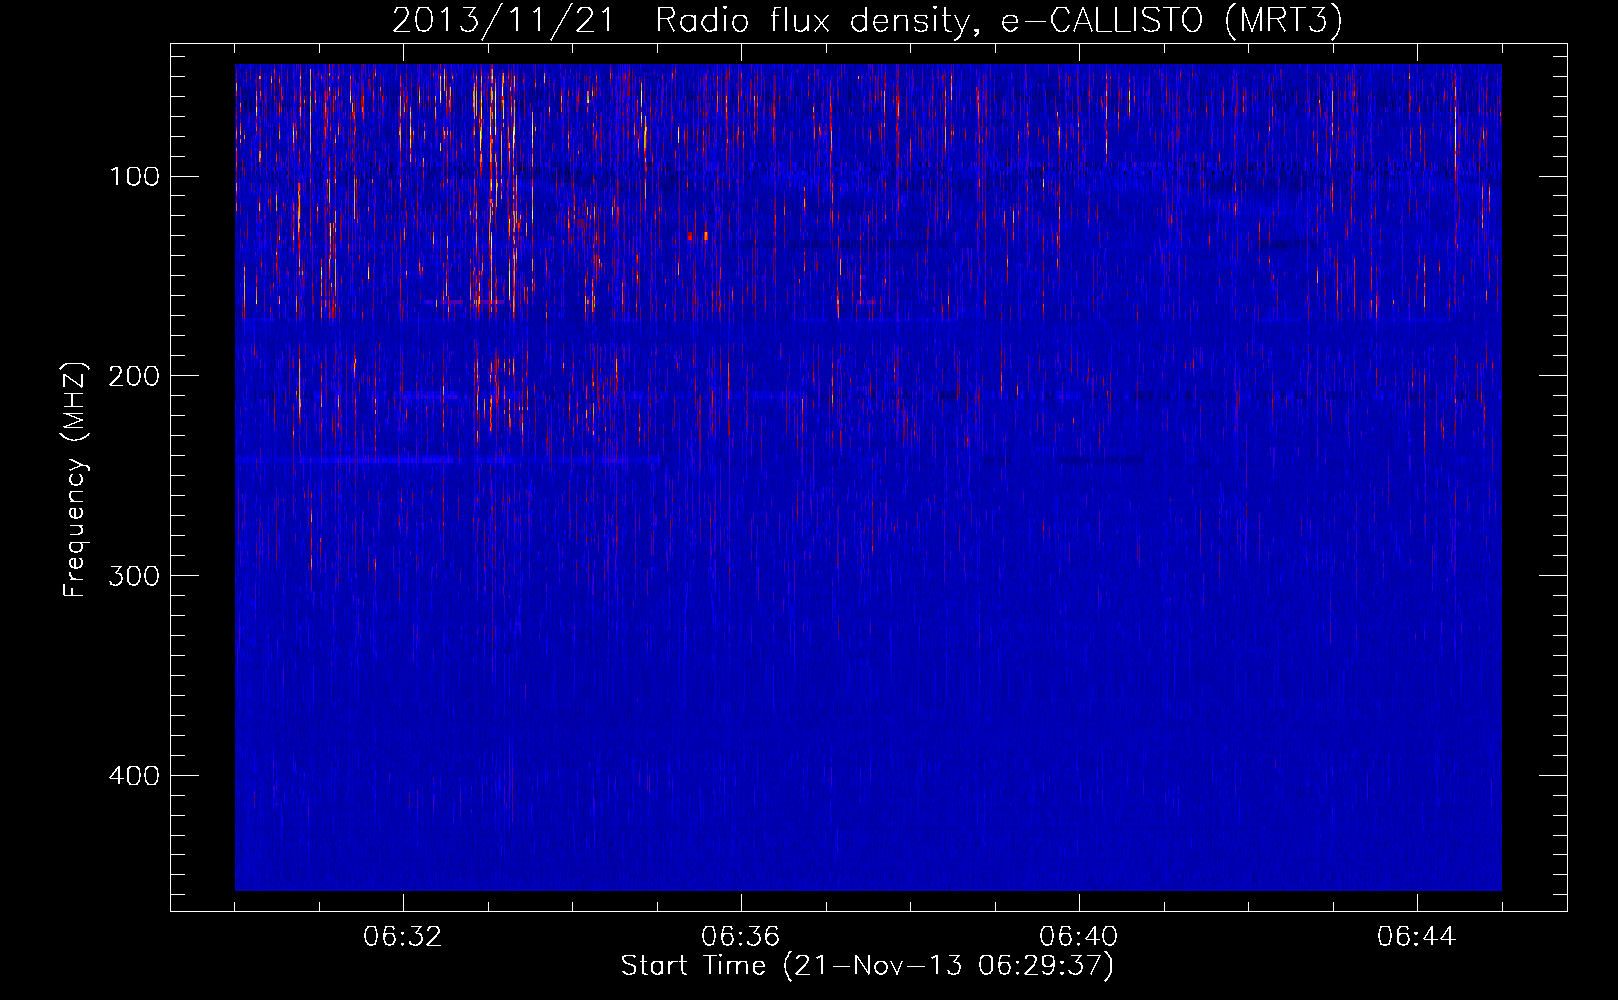
Task: Click the 300 frequency tick label
Action: (134, 576)
